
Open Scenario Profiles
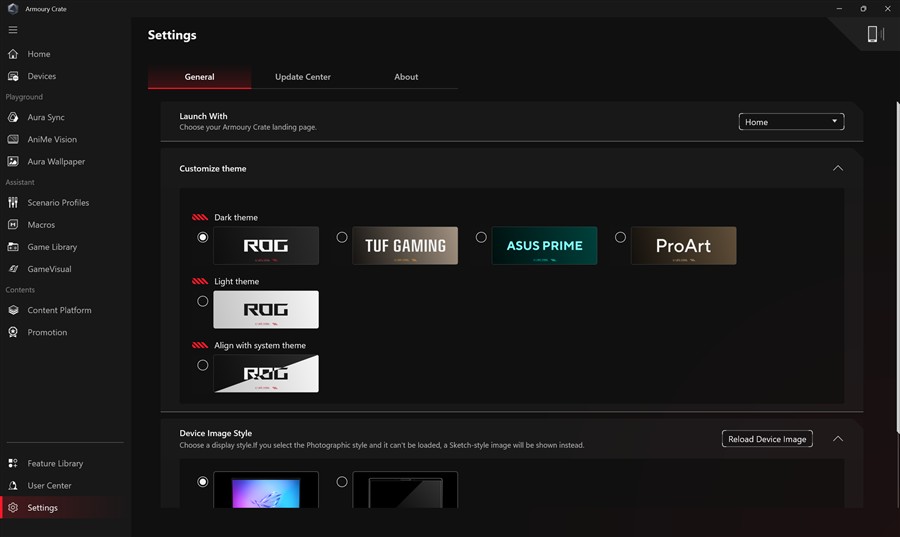58,202
